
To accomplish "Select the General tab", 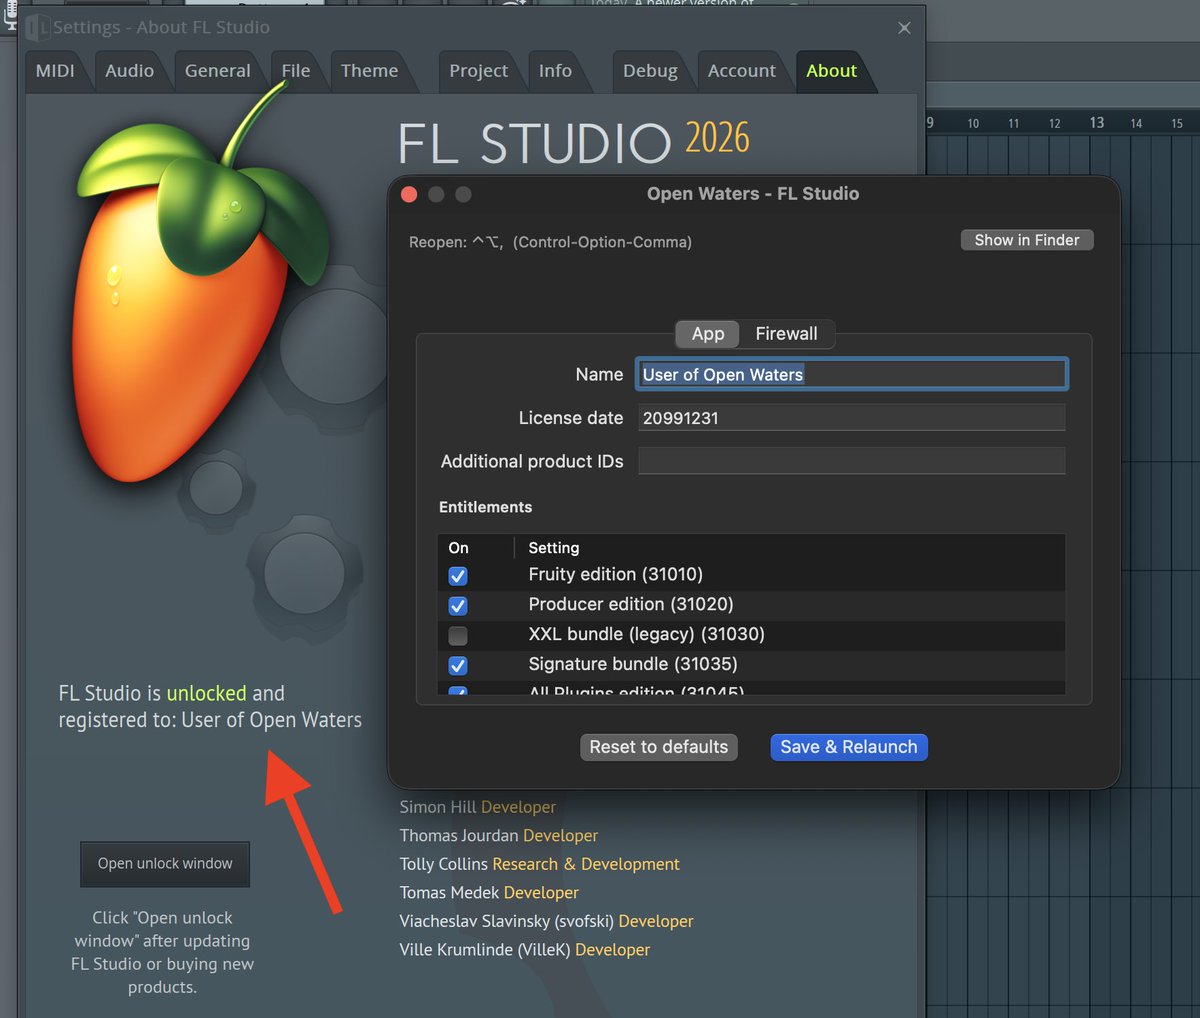I will (217, 71).
